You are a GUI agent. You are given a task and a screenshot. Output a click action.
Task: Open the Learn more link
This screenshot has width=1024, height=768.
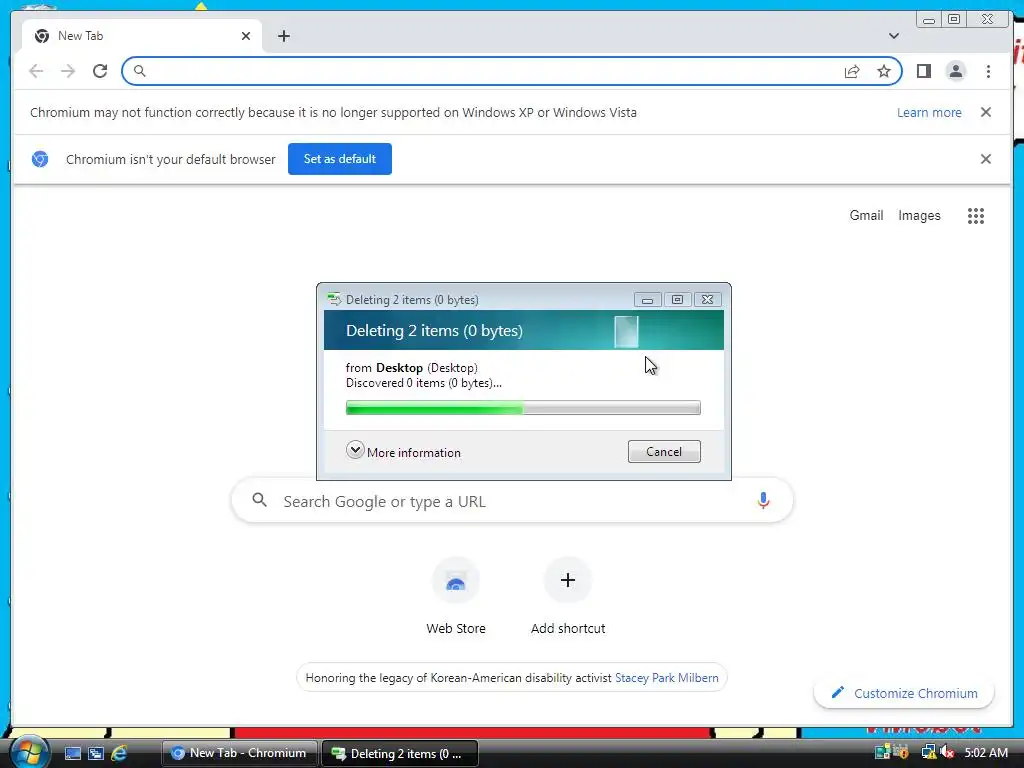pyautogui.click(x=929, y=112)
